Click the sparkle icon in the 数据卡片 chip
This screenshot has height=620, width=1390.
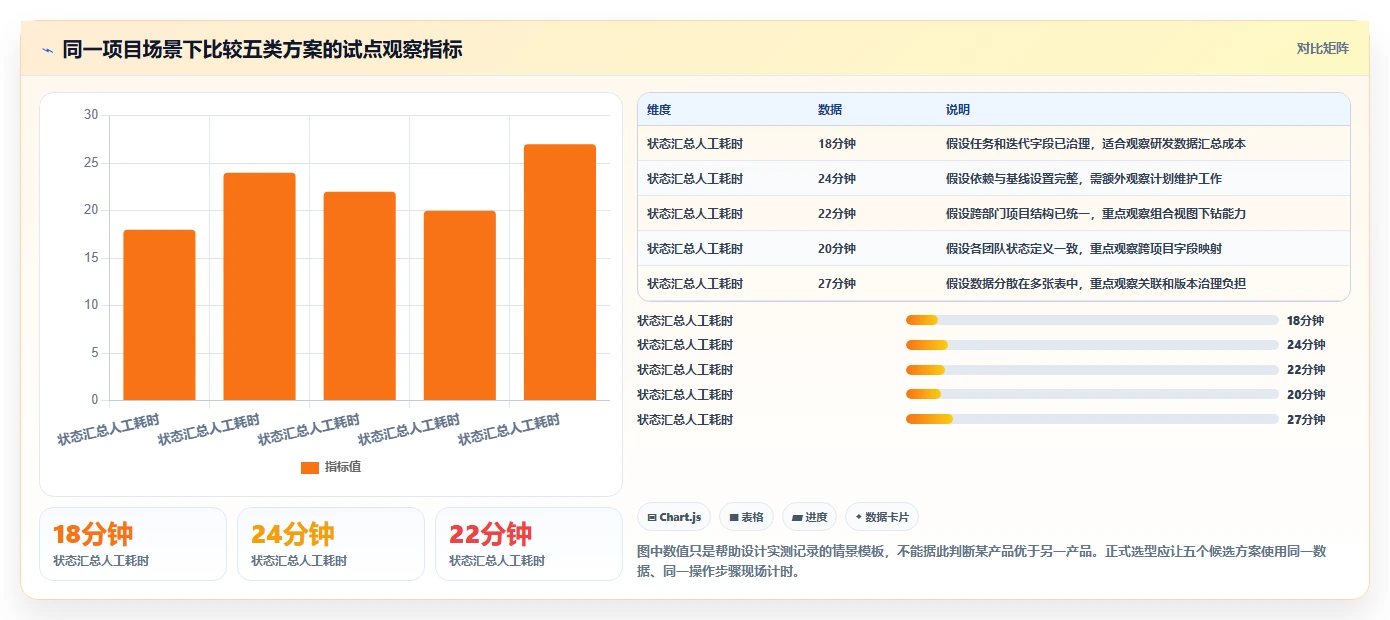[859, 517]
